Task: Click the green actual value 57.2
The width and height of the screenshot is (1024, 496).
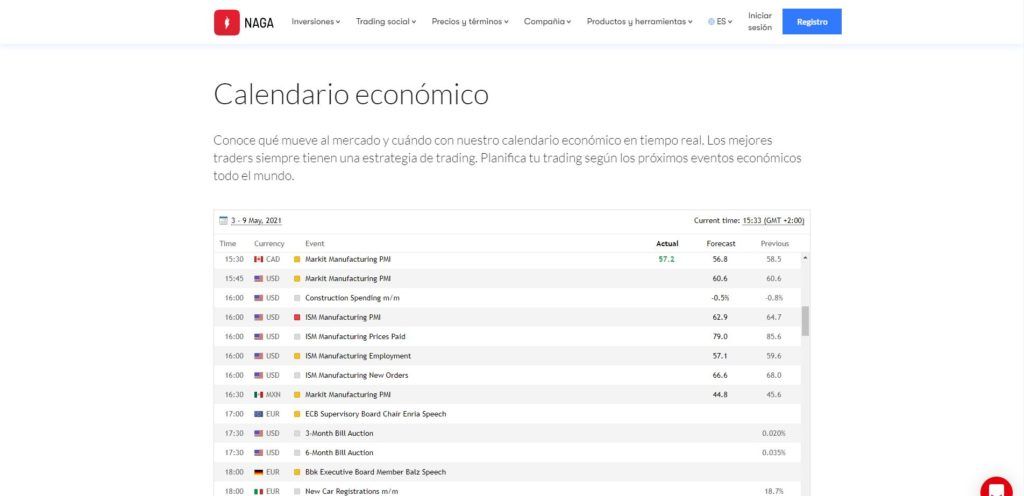Action: [x=667, y=259]
